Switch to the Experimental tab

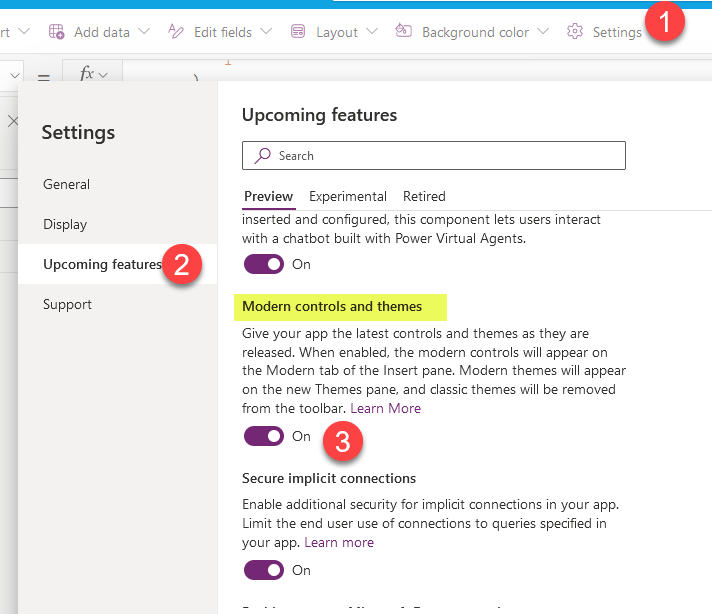click(347, 196)
